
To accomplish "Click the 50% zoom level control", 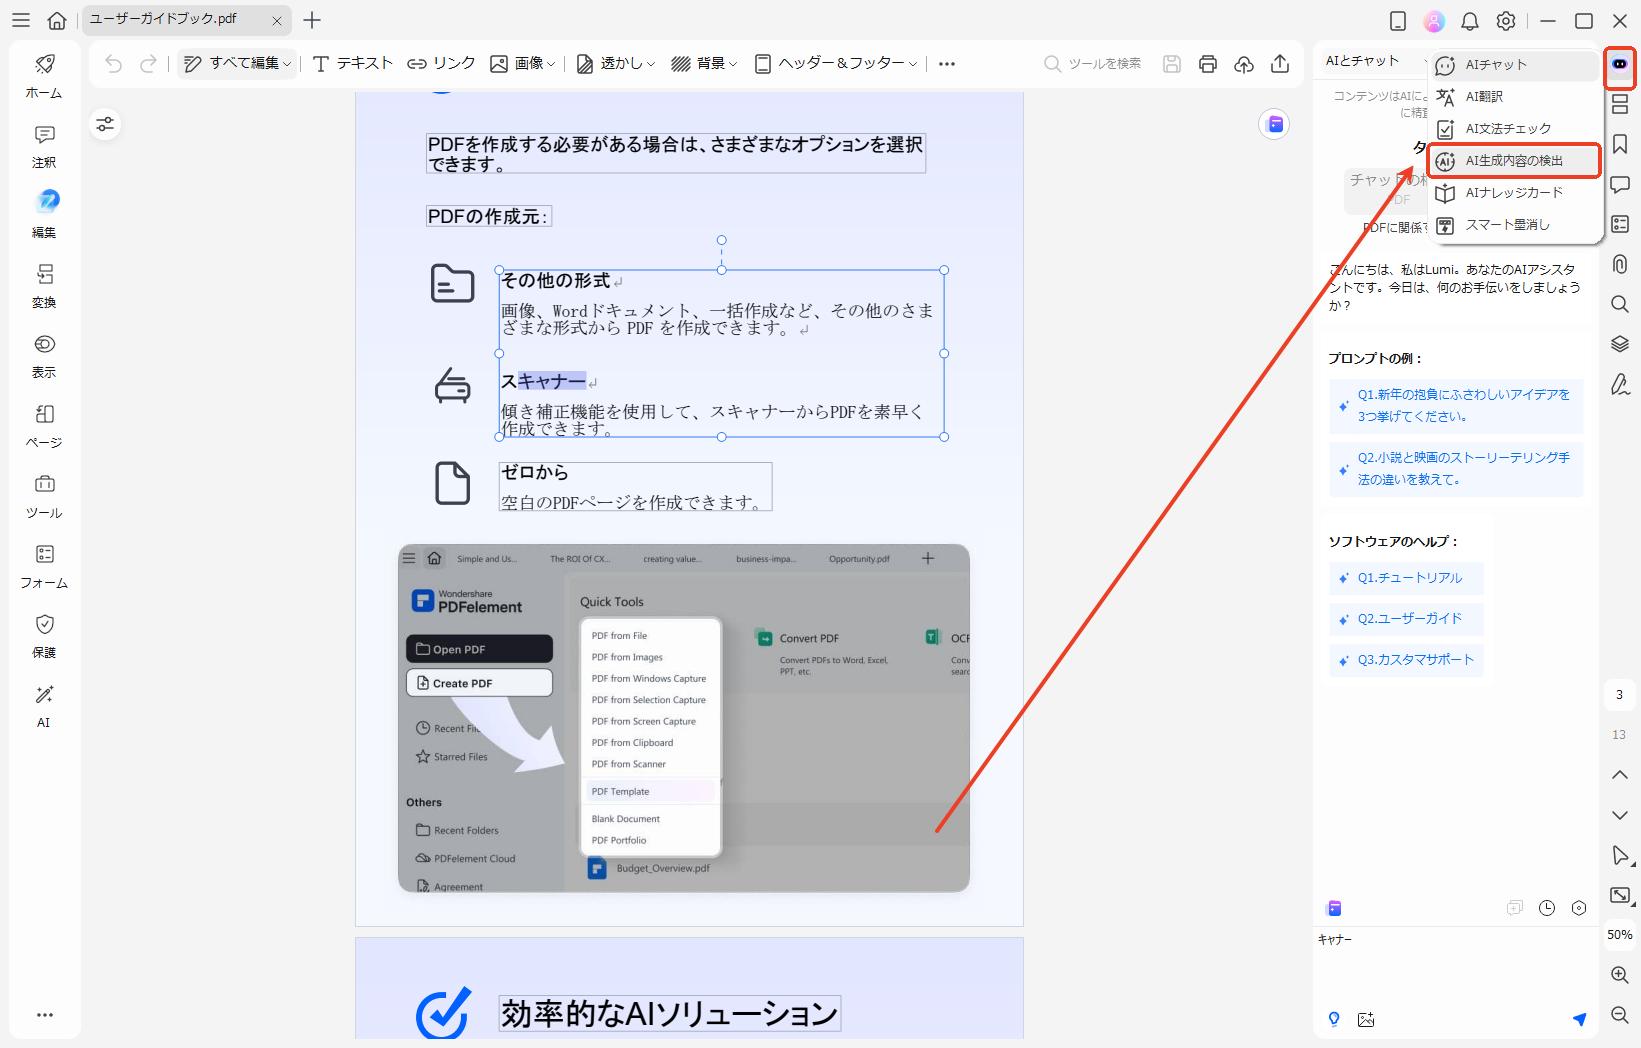I will 1617,935.
